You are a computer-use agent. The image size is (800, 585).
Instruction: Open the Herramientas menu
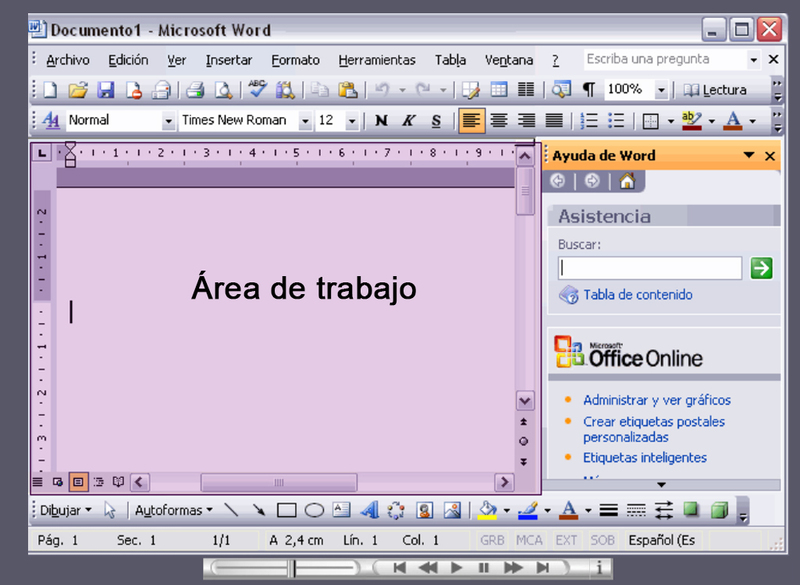coord(376,60)
